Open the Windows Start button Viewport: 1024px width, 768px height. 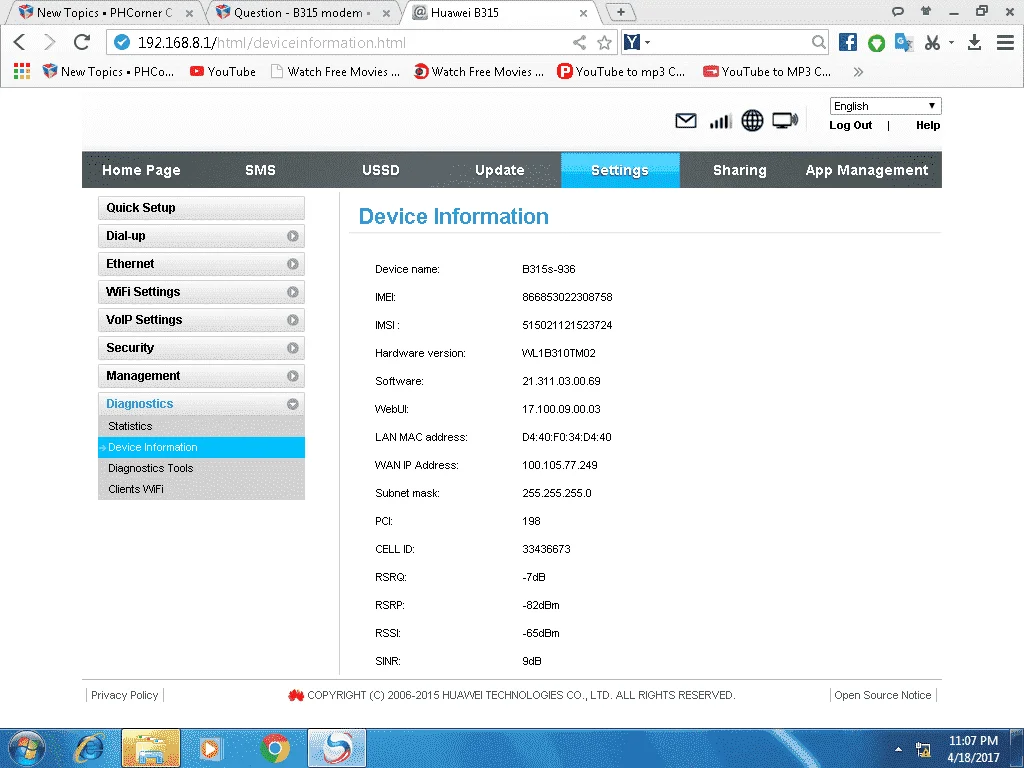[27, 748]
